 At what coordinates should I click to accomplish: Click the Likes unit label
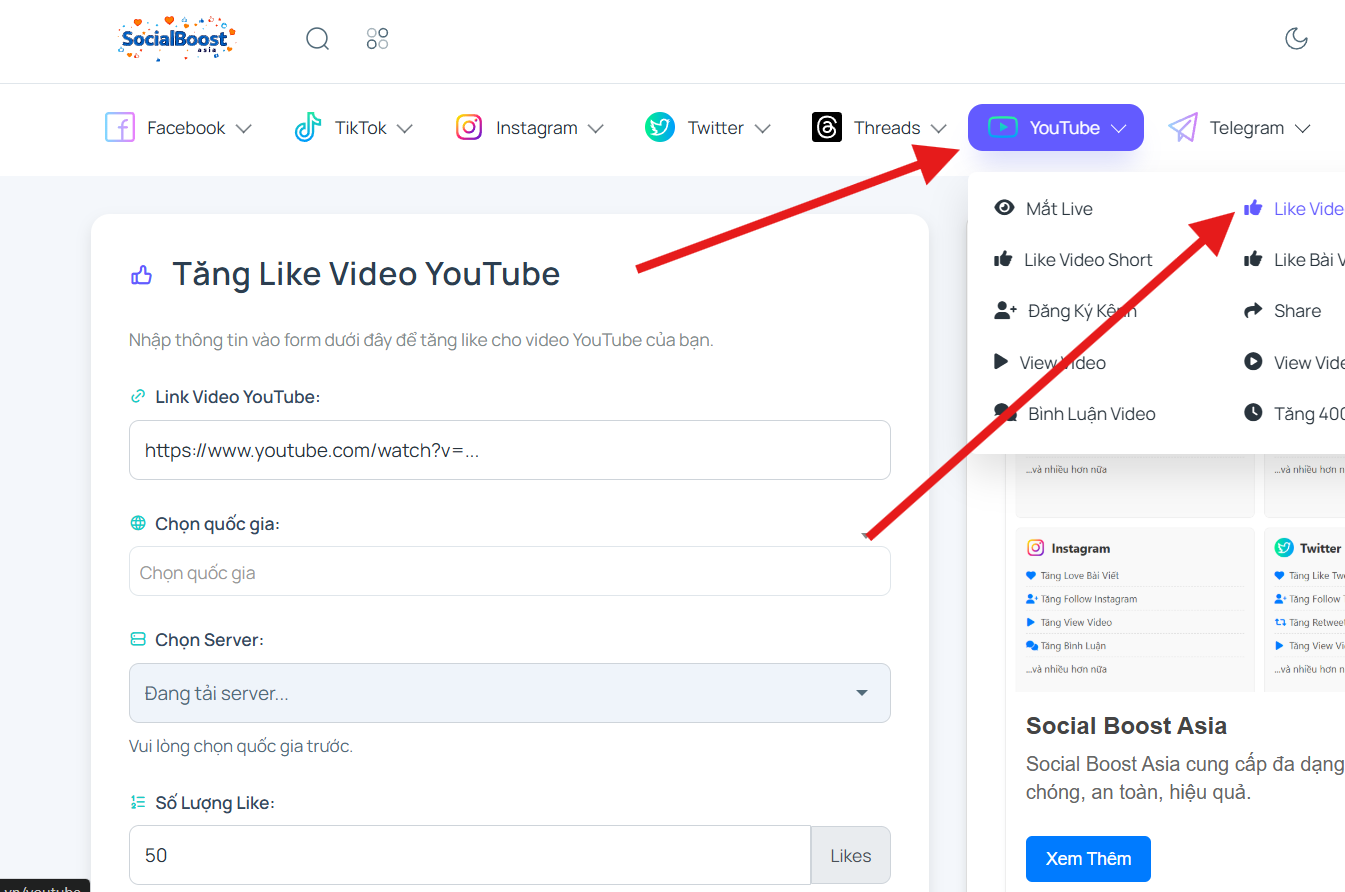[x=851, y=855]
